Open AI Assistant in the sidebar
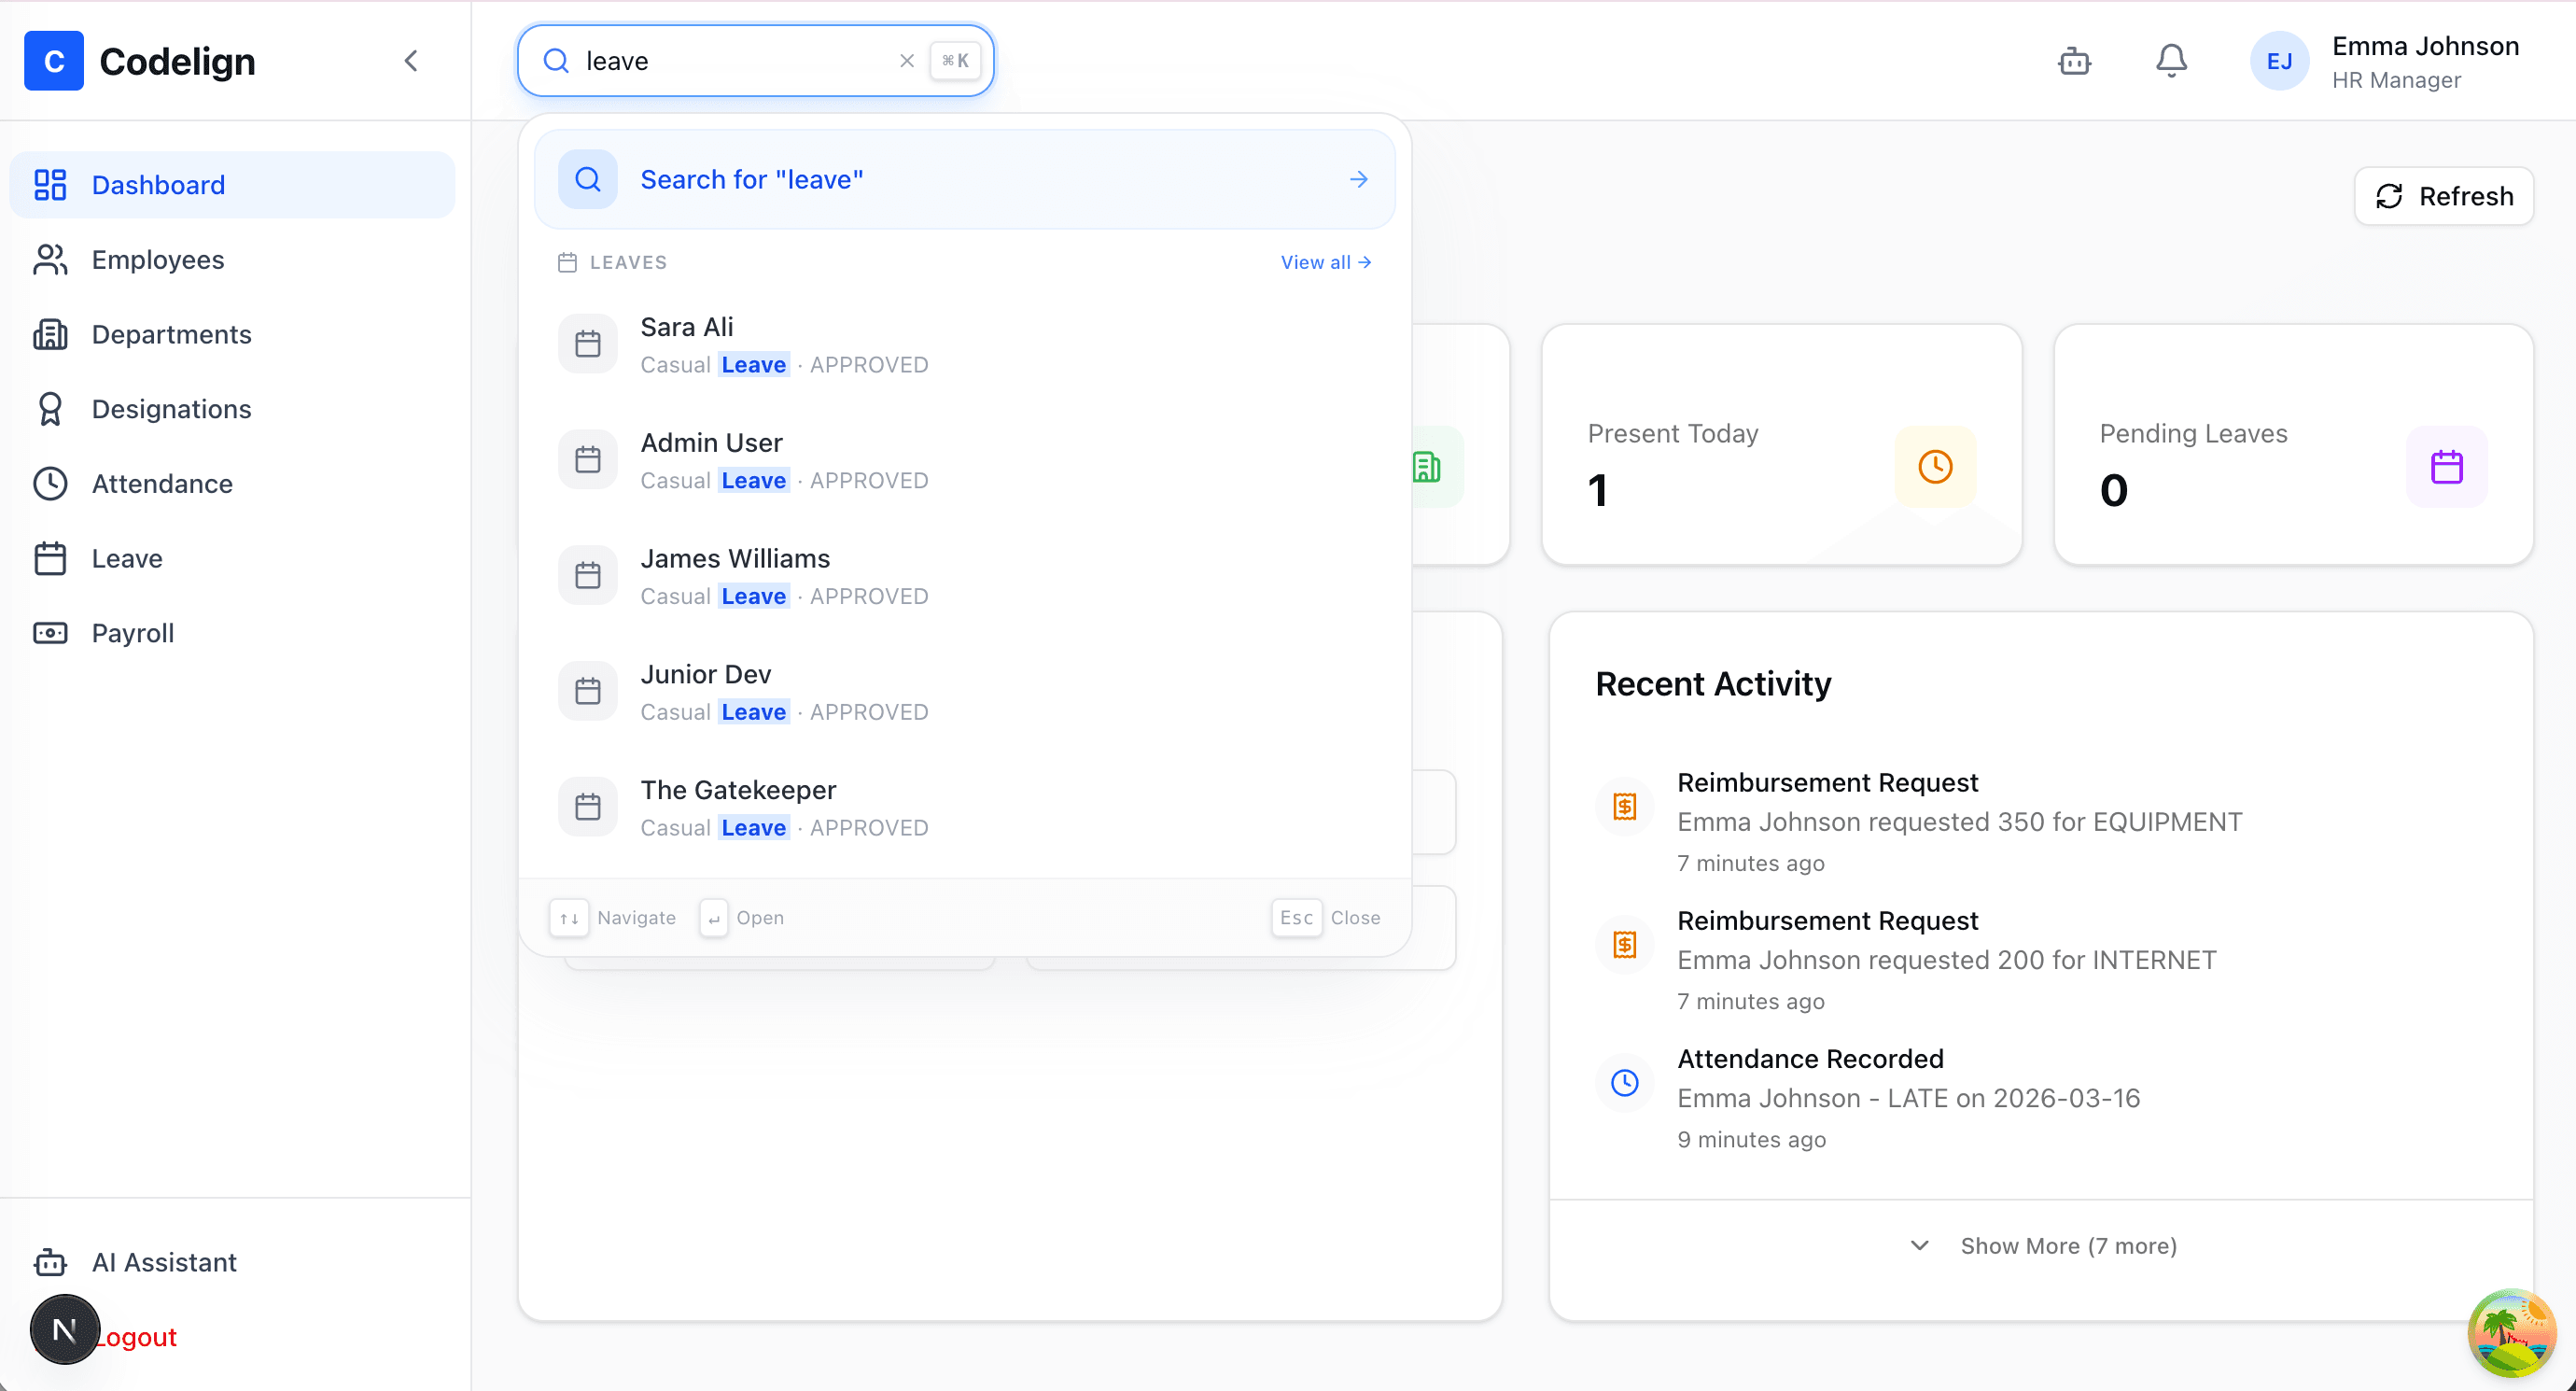This screenshot has width=2576, height=1391. click(164, 1262)
